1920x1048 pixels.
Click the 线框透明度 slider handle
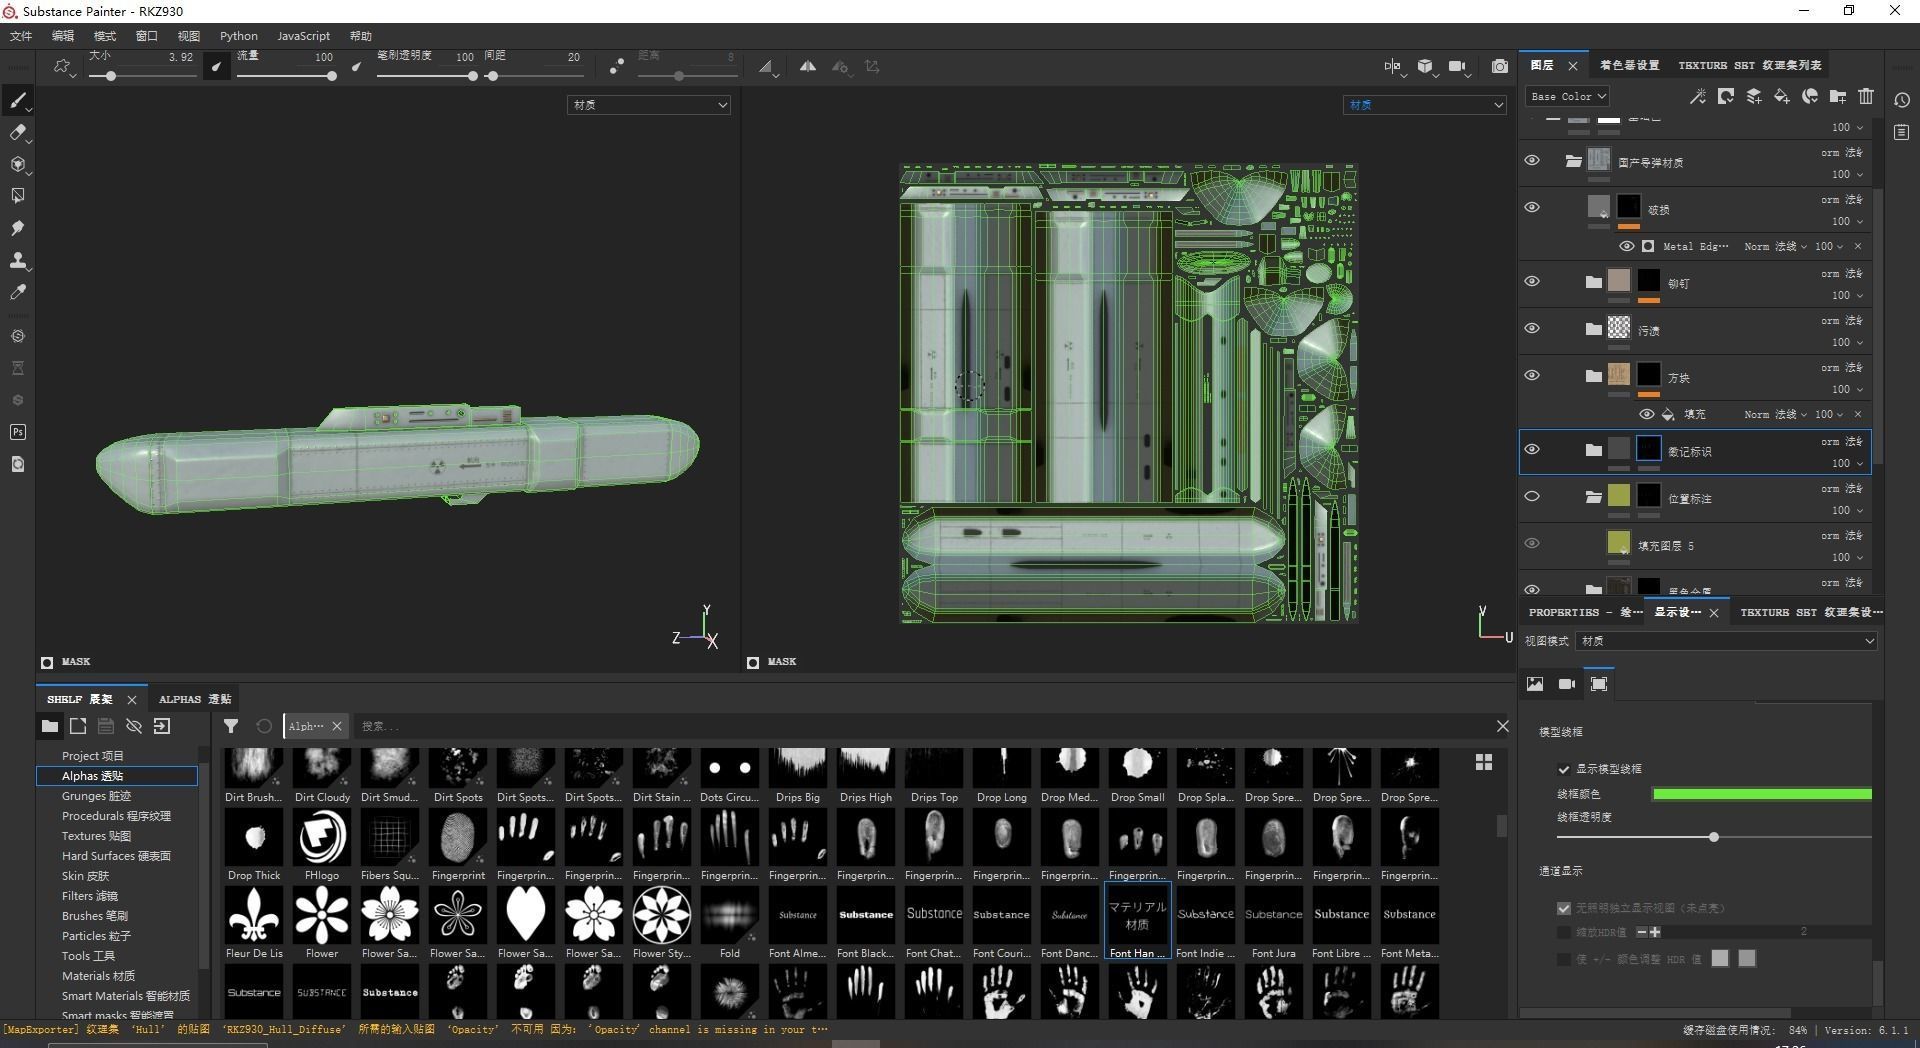(1714, 837)
